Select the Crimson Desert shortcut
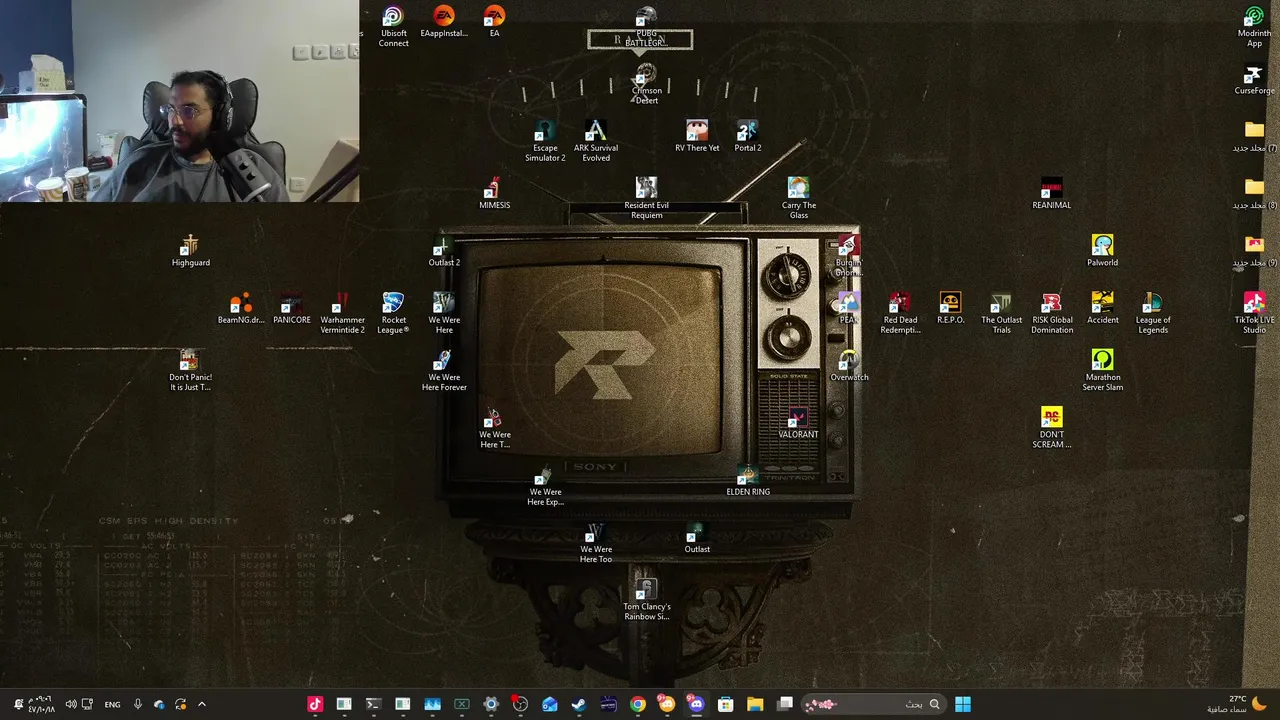Image resolution: width=1280 pixels, height=720 pixels. coord(646,84)
